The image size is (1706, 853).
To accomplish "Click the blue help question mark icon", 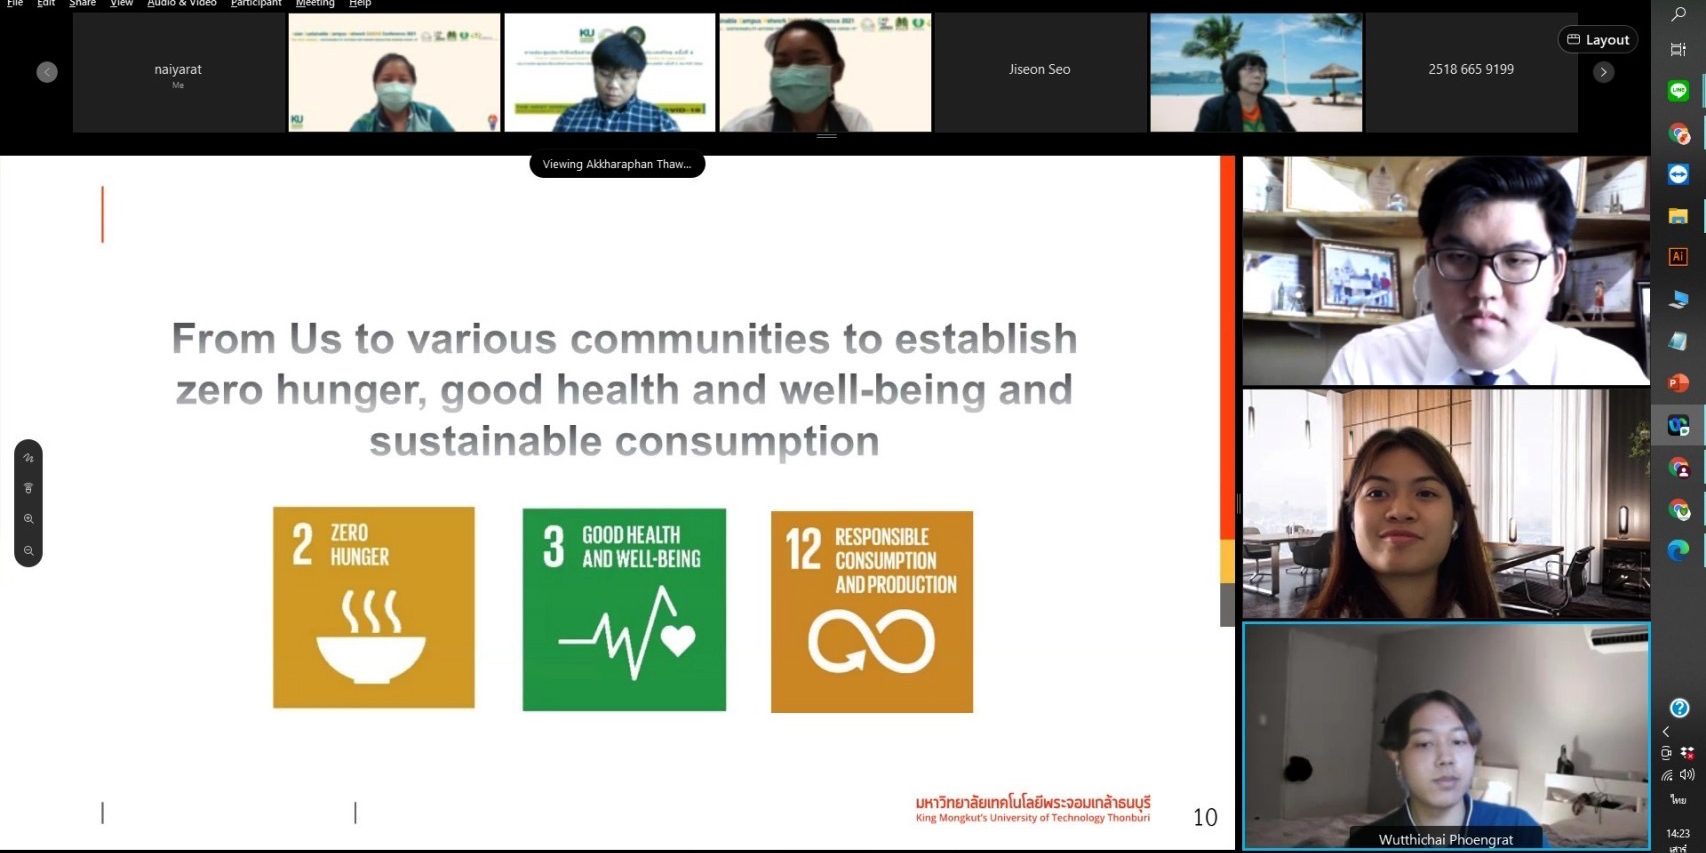I will (1679, 708).
